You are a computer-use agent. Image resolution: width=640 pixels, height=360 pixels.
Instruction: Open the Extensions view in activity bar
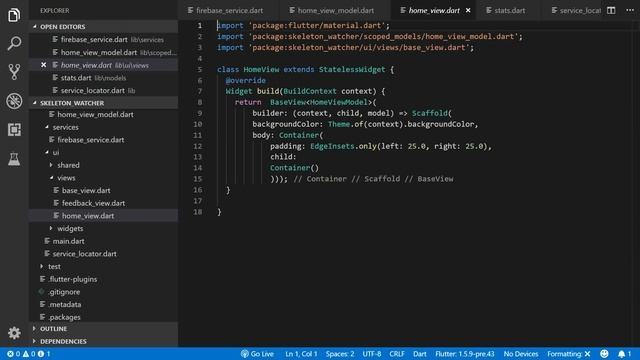pos(14,130)
